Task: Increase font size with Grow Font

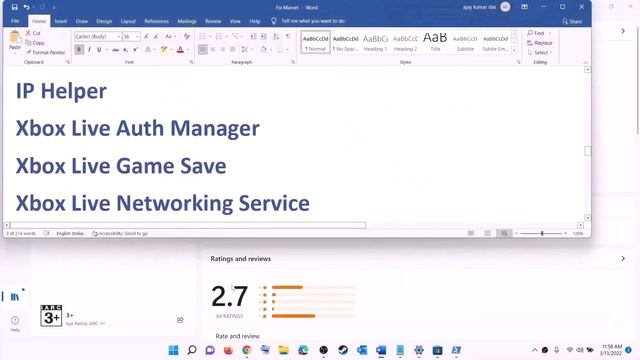Action: (x=147, y=36)
